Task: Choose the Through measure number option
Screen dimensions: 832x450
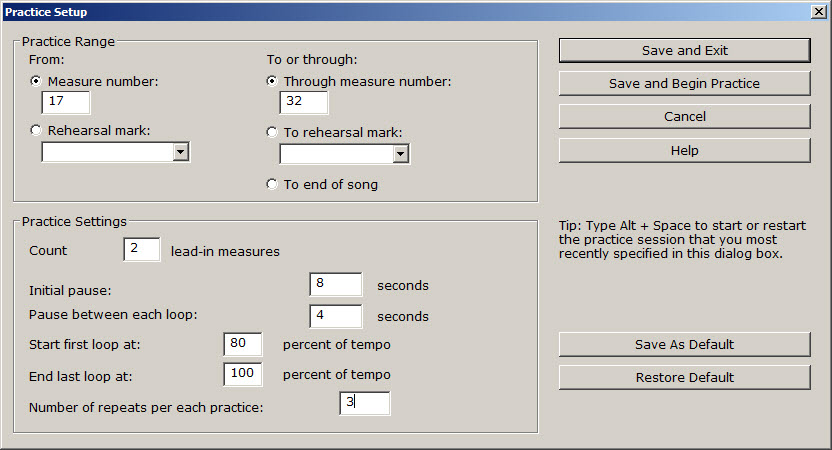Action: [272, 81]
